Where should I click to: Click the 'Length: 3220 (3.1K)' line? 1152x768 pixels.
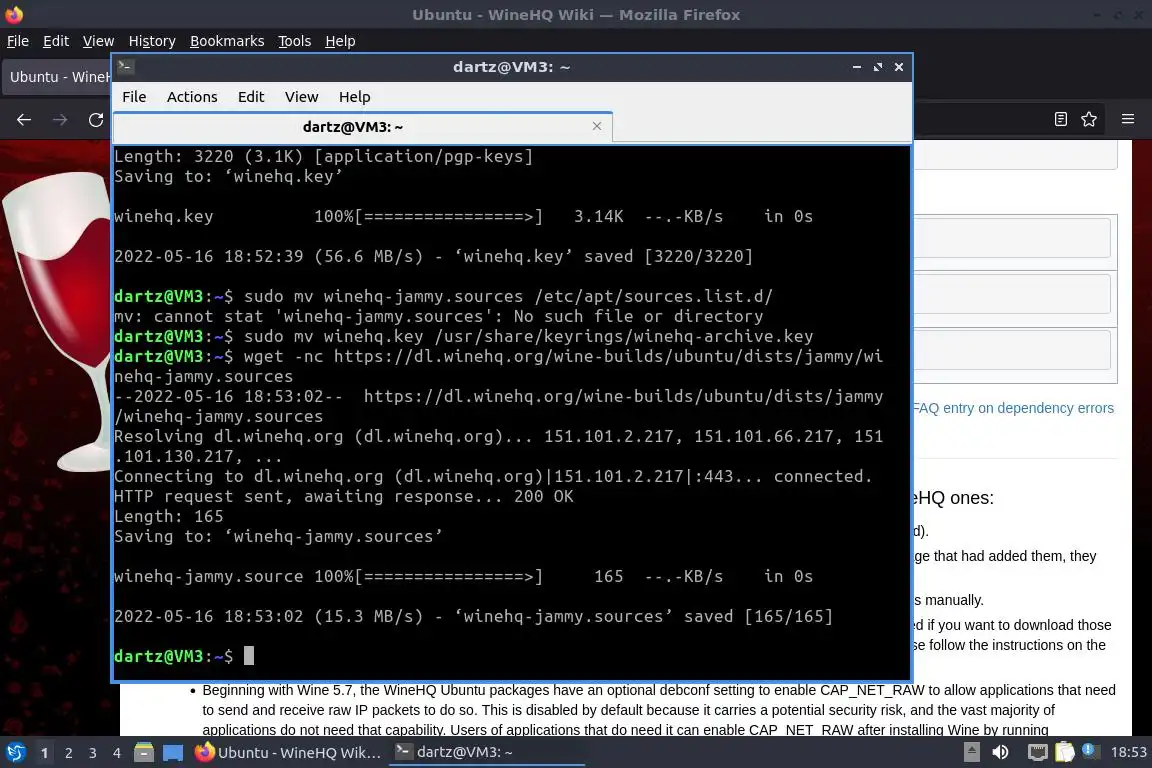pyautogui.click(x=323, y=156)
